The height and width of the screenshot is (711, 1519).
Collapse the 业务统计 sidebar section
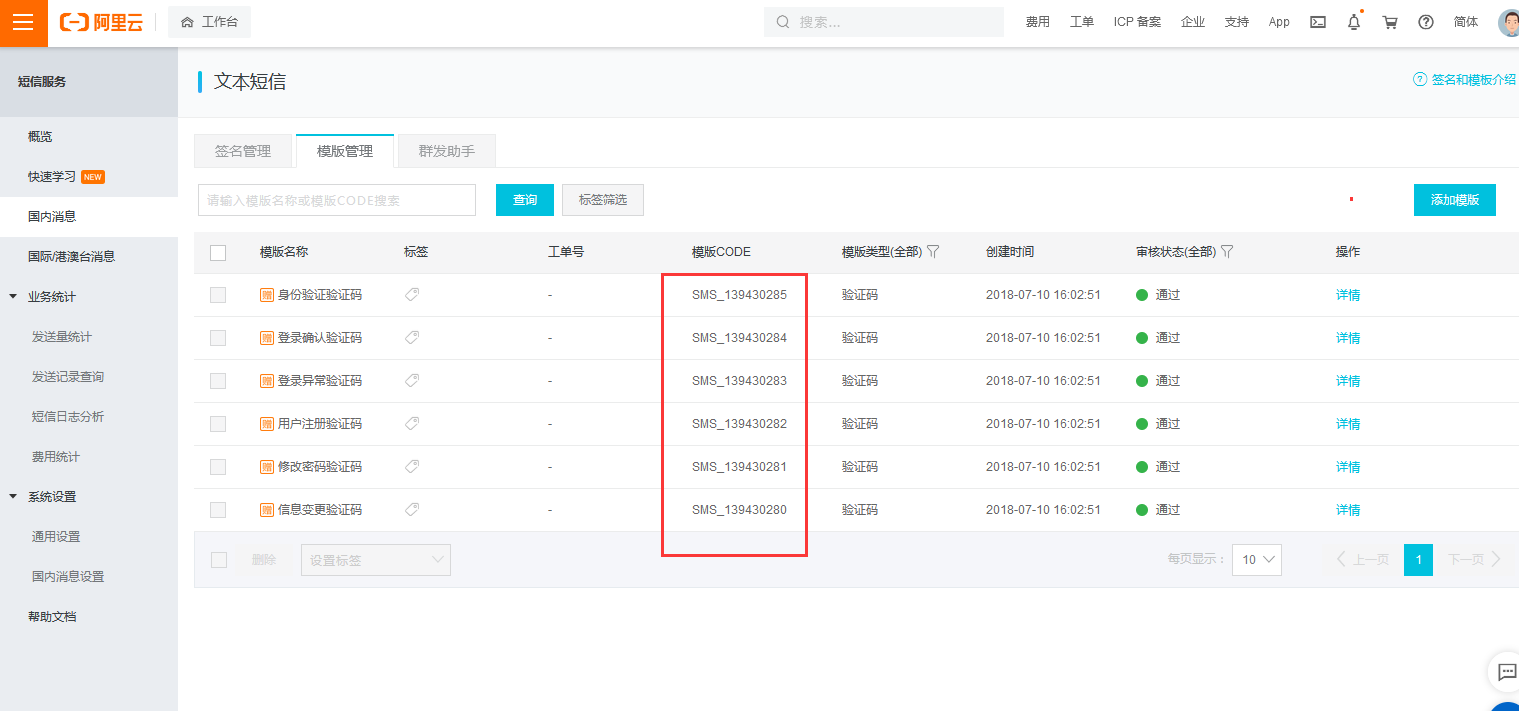click(13, 297)
